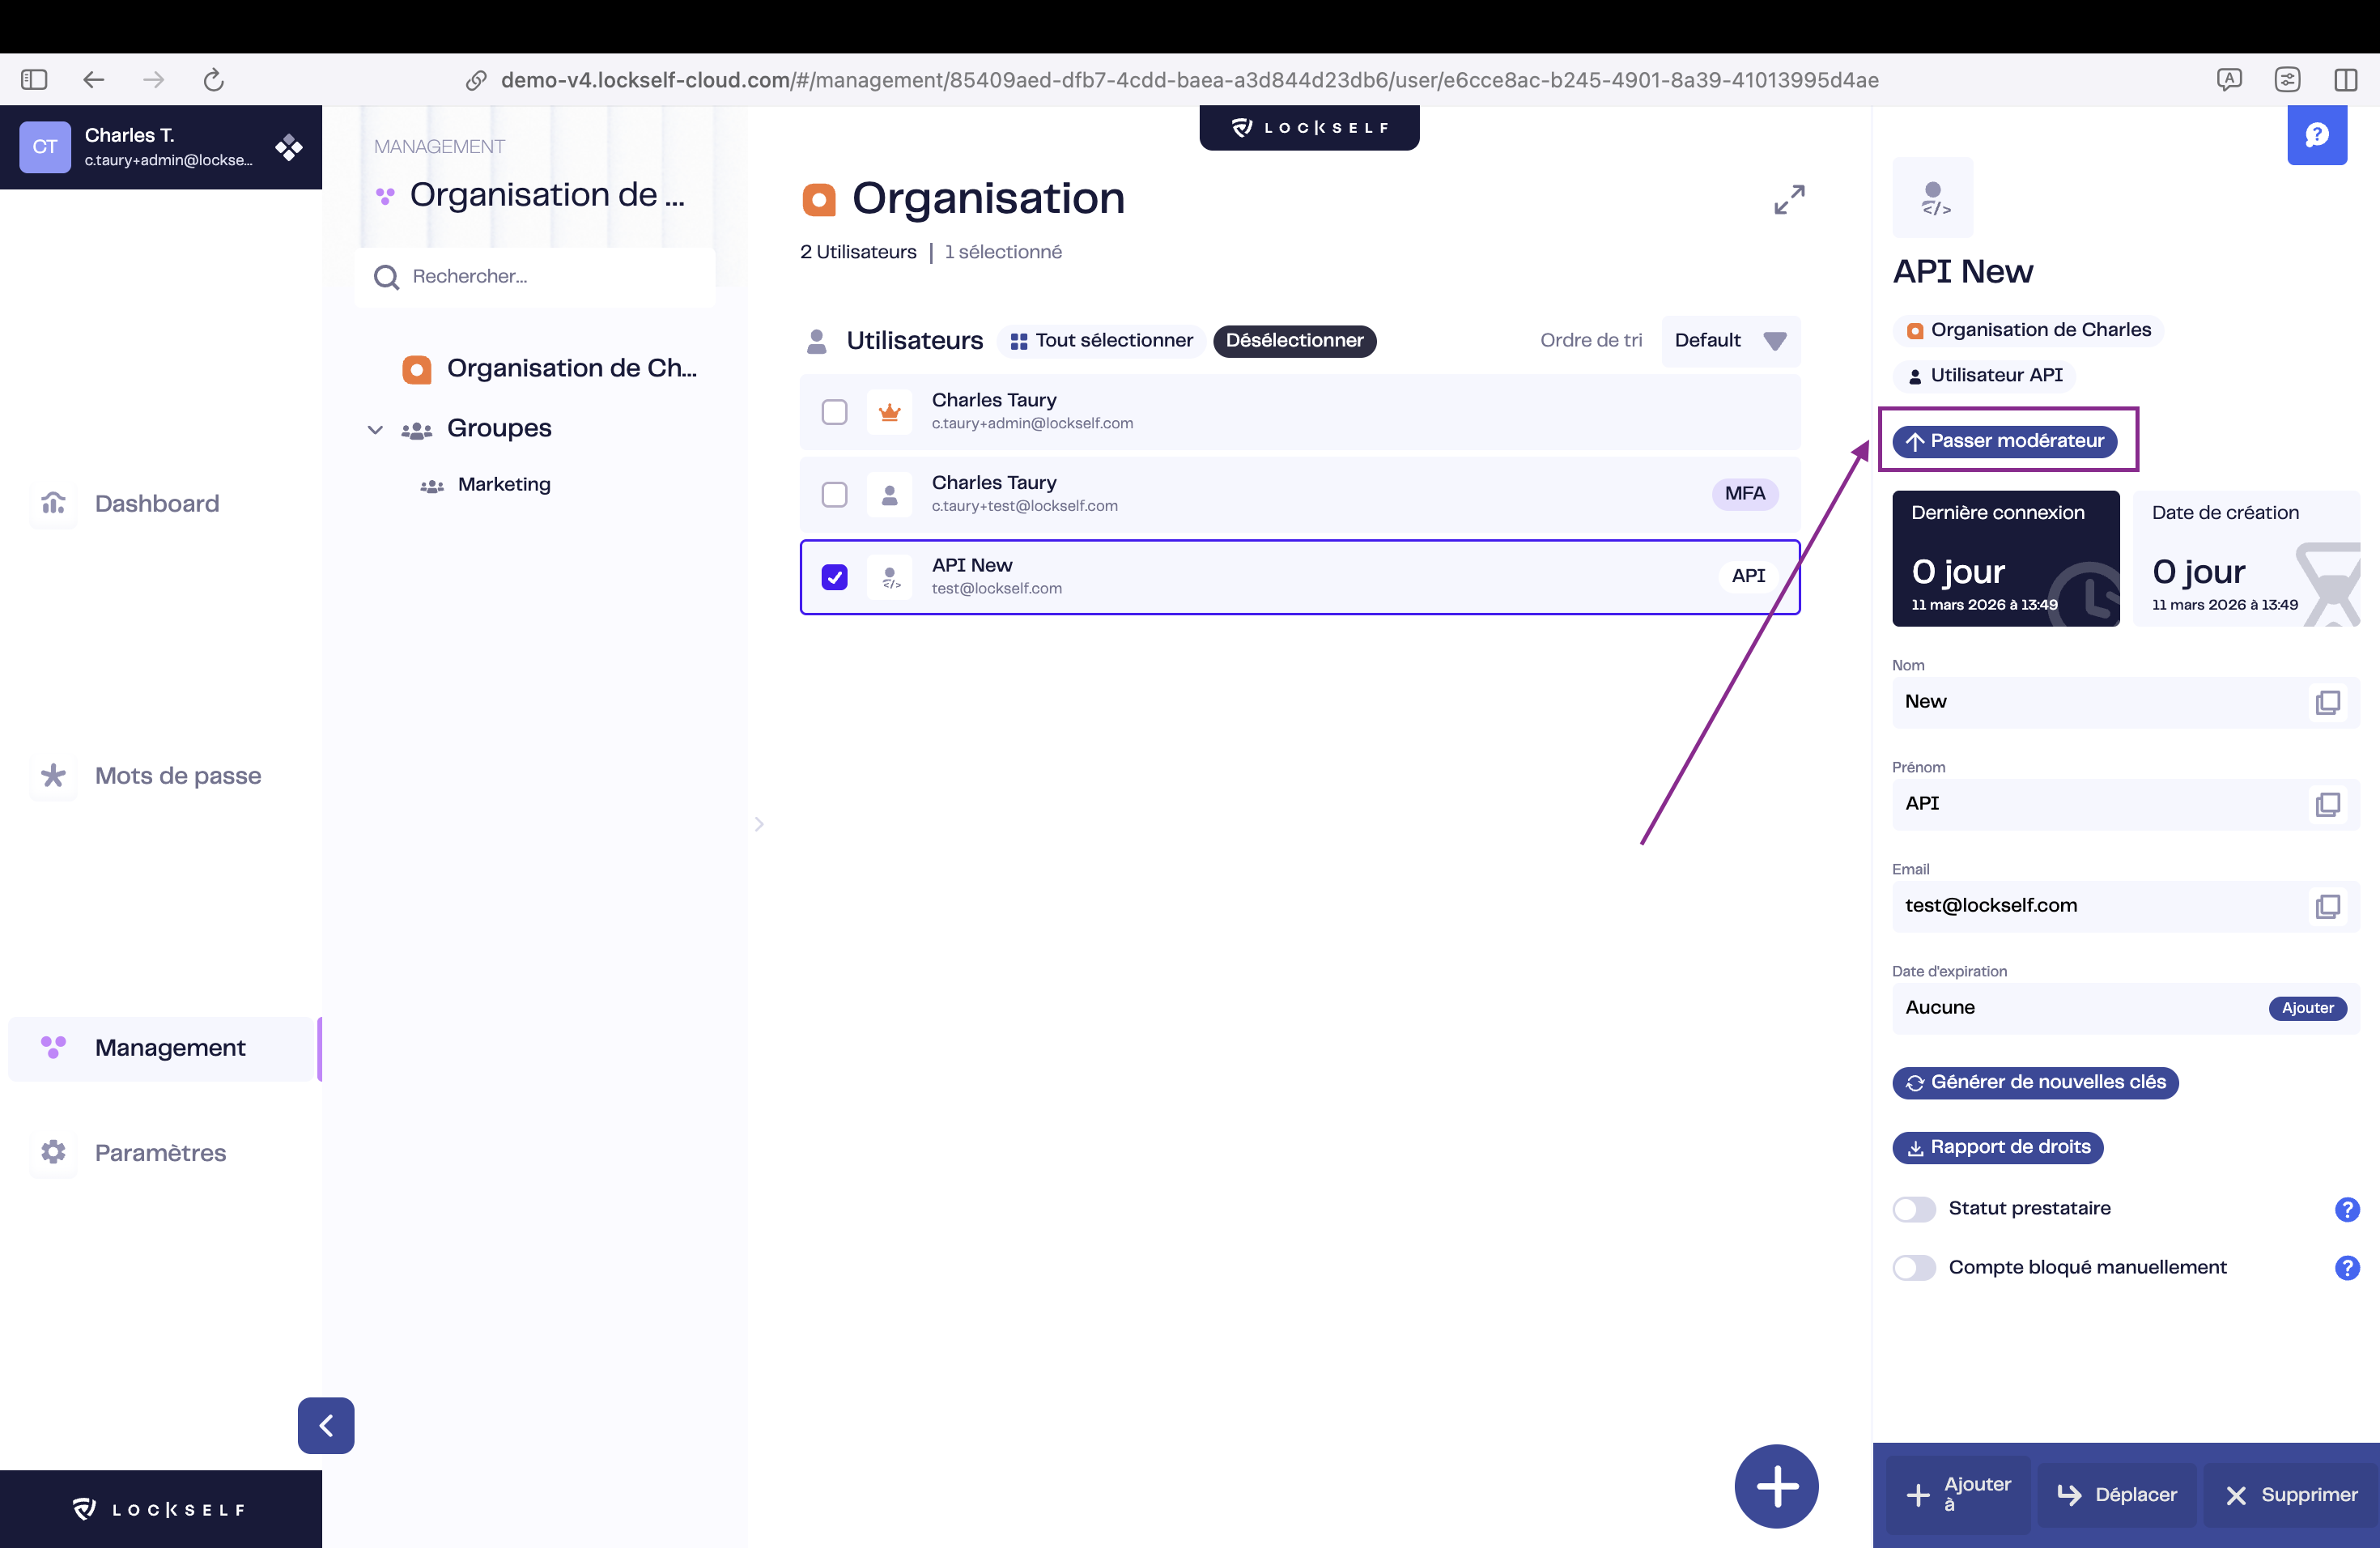
Task: Open browser page settings icon
Action: pos(2287,80)
